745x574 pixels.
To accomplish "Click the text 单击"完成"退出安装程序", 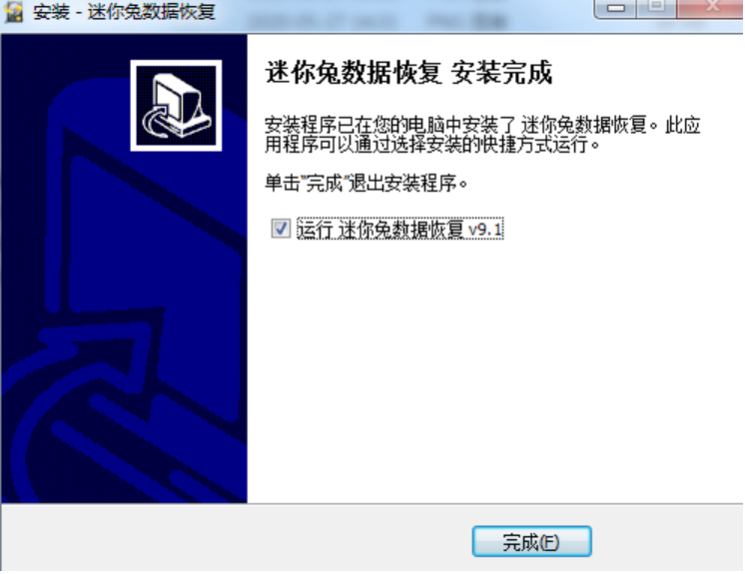I will point(366,183).
